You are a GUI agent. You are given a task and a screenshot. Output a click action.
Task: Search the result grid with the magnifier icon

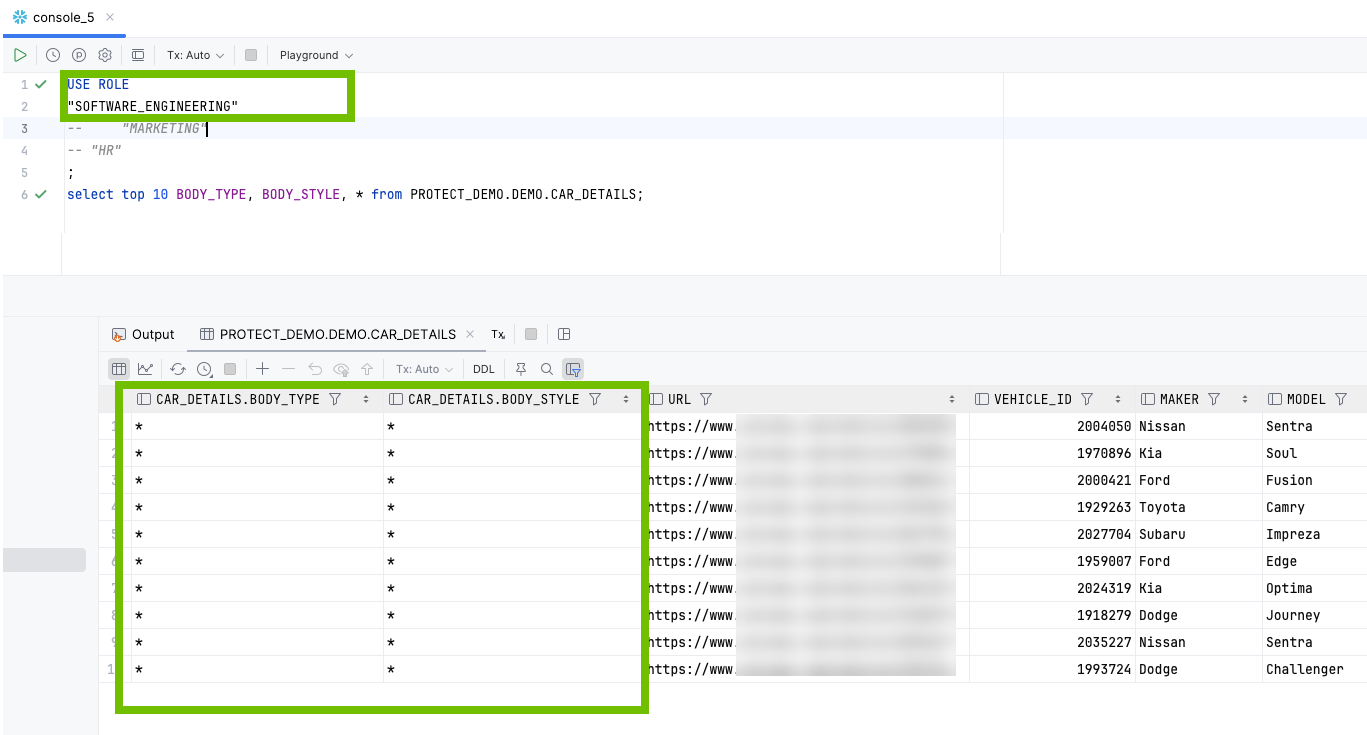(x=547, y=369)
